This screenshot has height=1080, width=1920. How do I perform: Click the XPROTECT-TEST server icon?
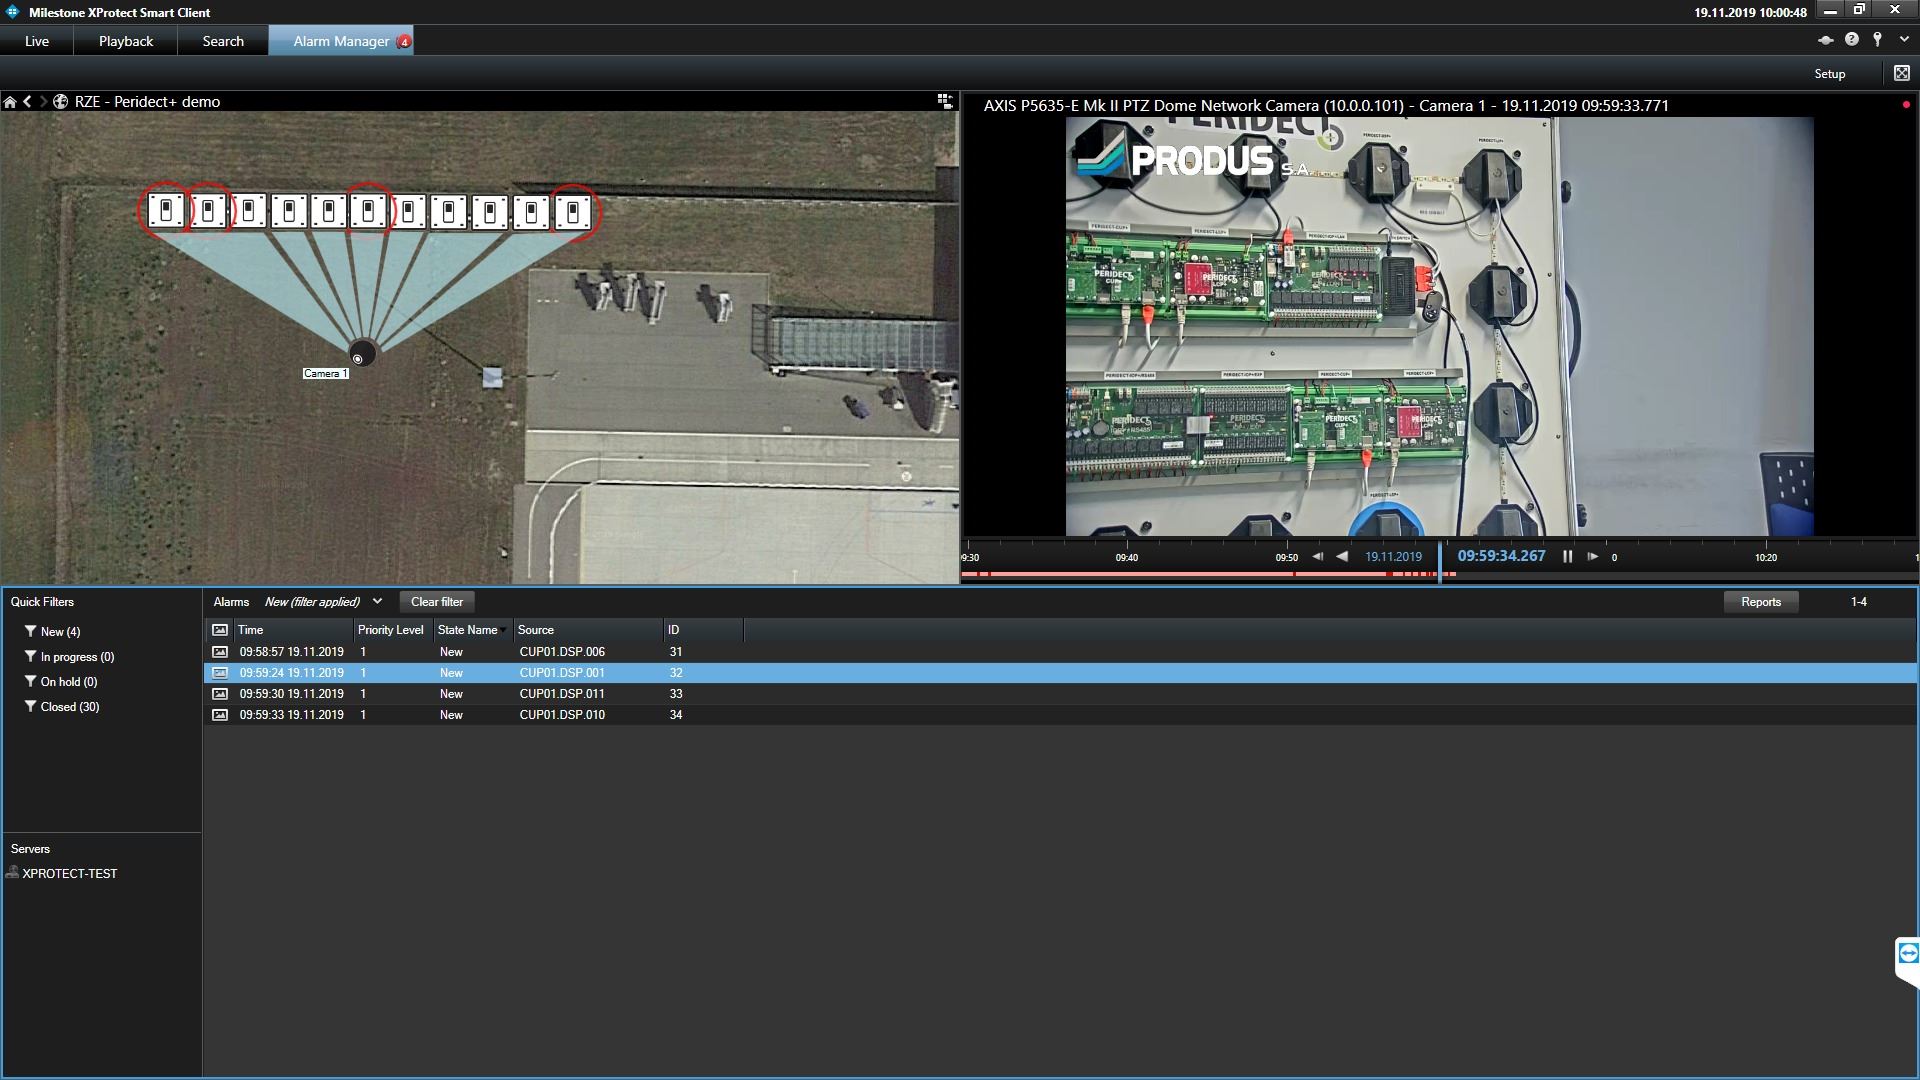[12, 873]
